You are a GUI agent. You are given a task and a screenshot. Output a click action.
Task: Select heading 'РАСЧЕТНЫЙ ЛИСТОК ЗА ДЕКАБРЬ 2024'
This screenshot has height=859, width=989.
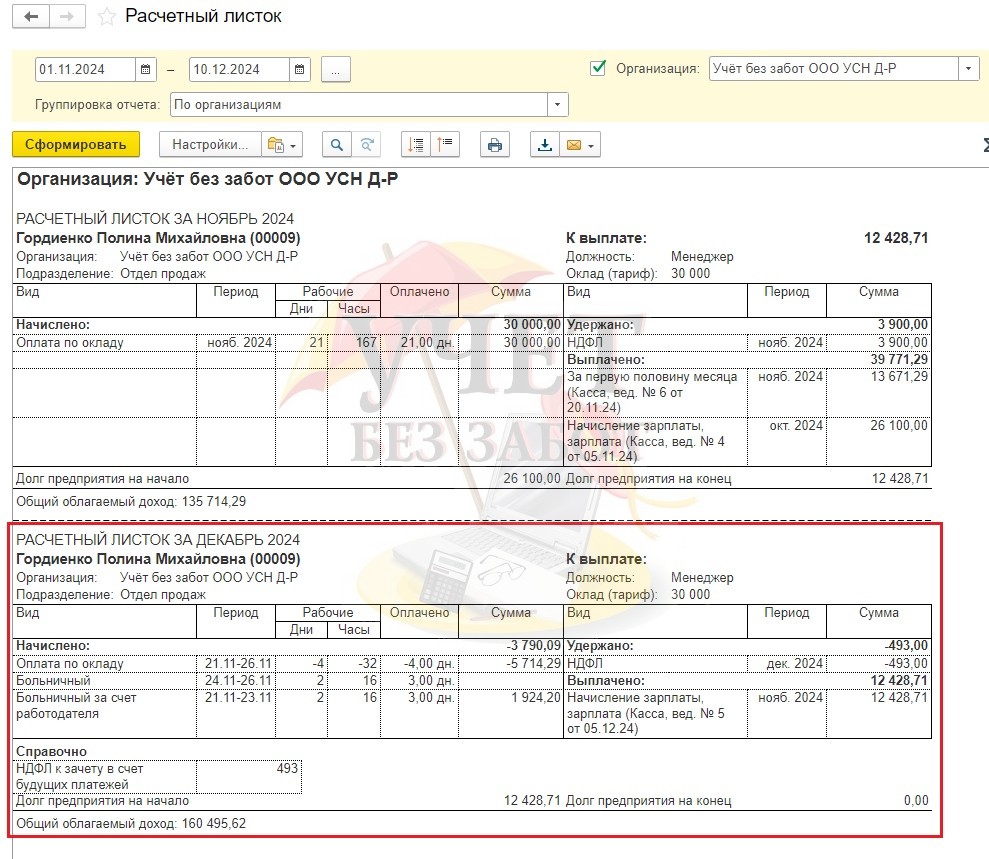coord(158,540)
